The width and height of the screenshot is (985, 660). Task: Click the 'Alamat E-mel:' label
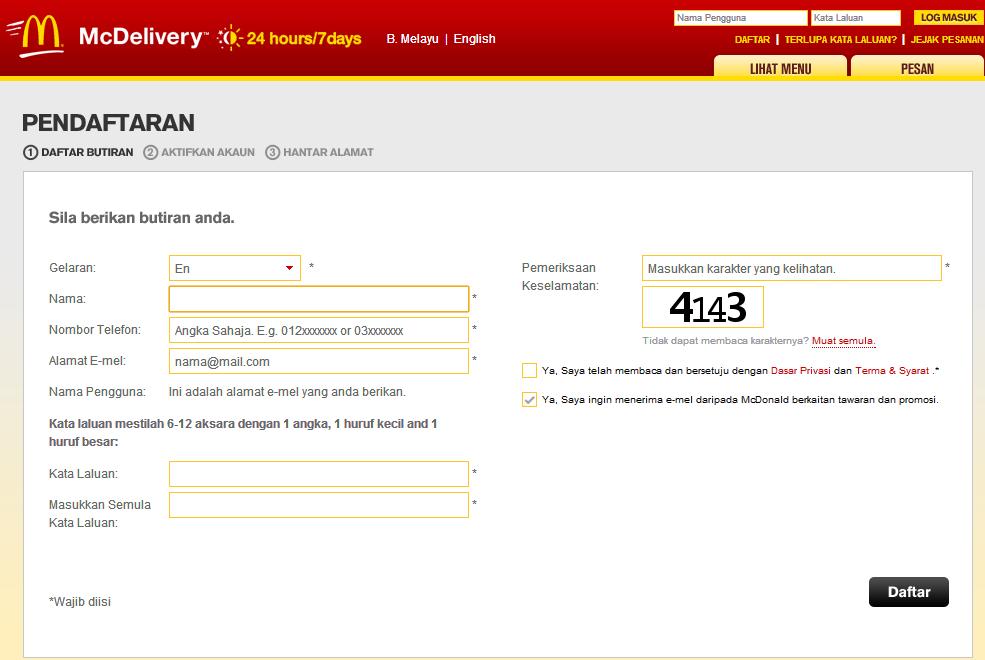pos(87,360)
